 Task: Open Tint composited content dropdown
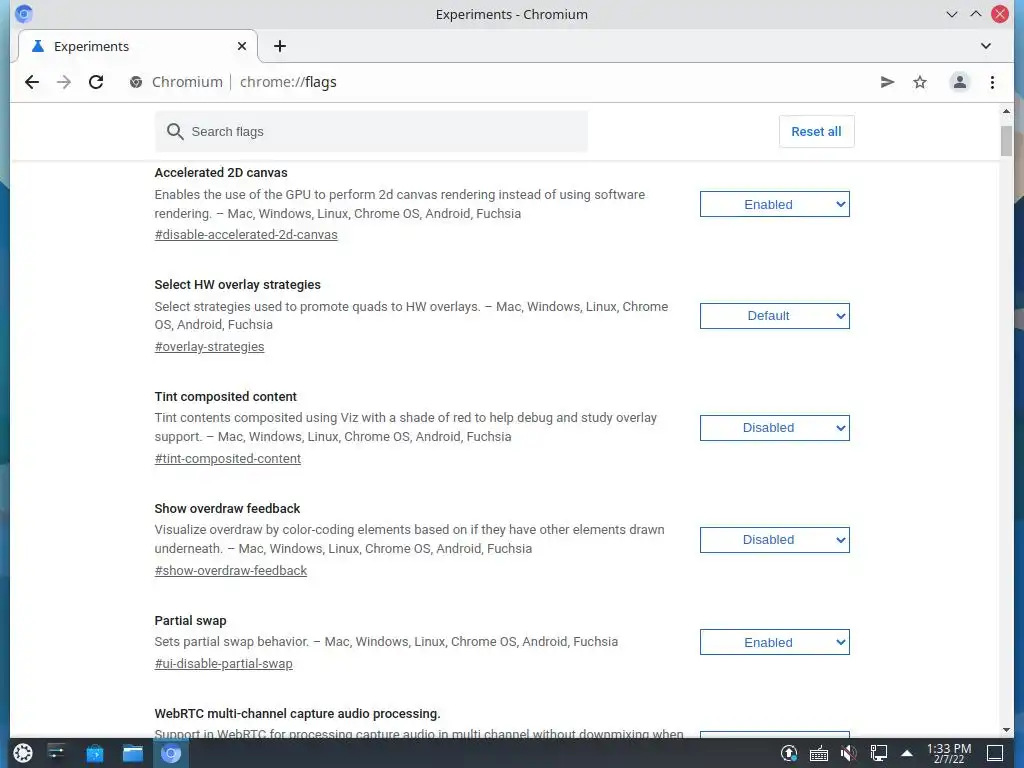pyautogui.click(x=775, y=428)
